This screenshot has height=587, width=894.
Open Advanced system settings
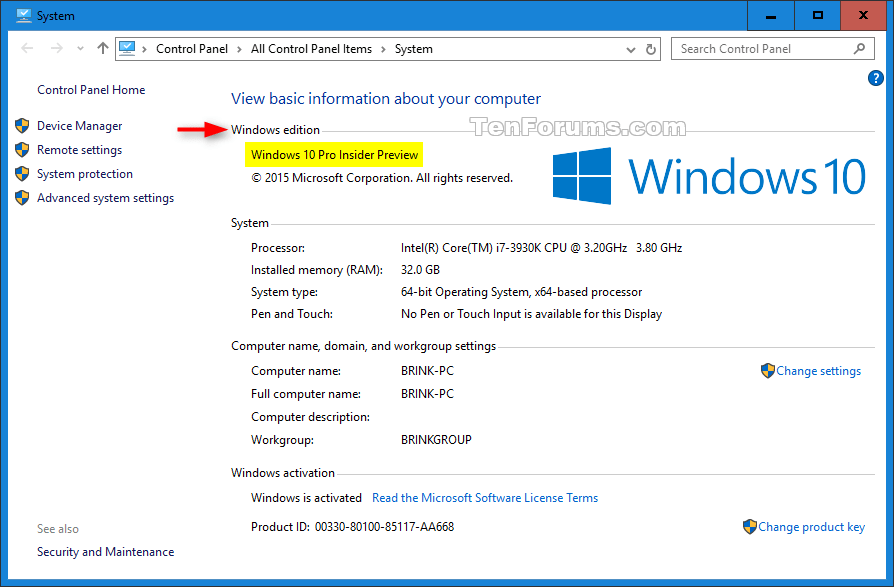104,197
